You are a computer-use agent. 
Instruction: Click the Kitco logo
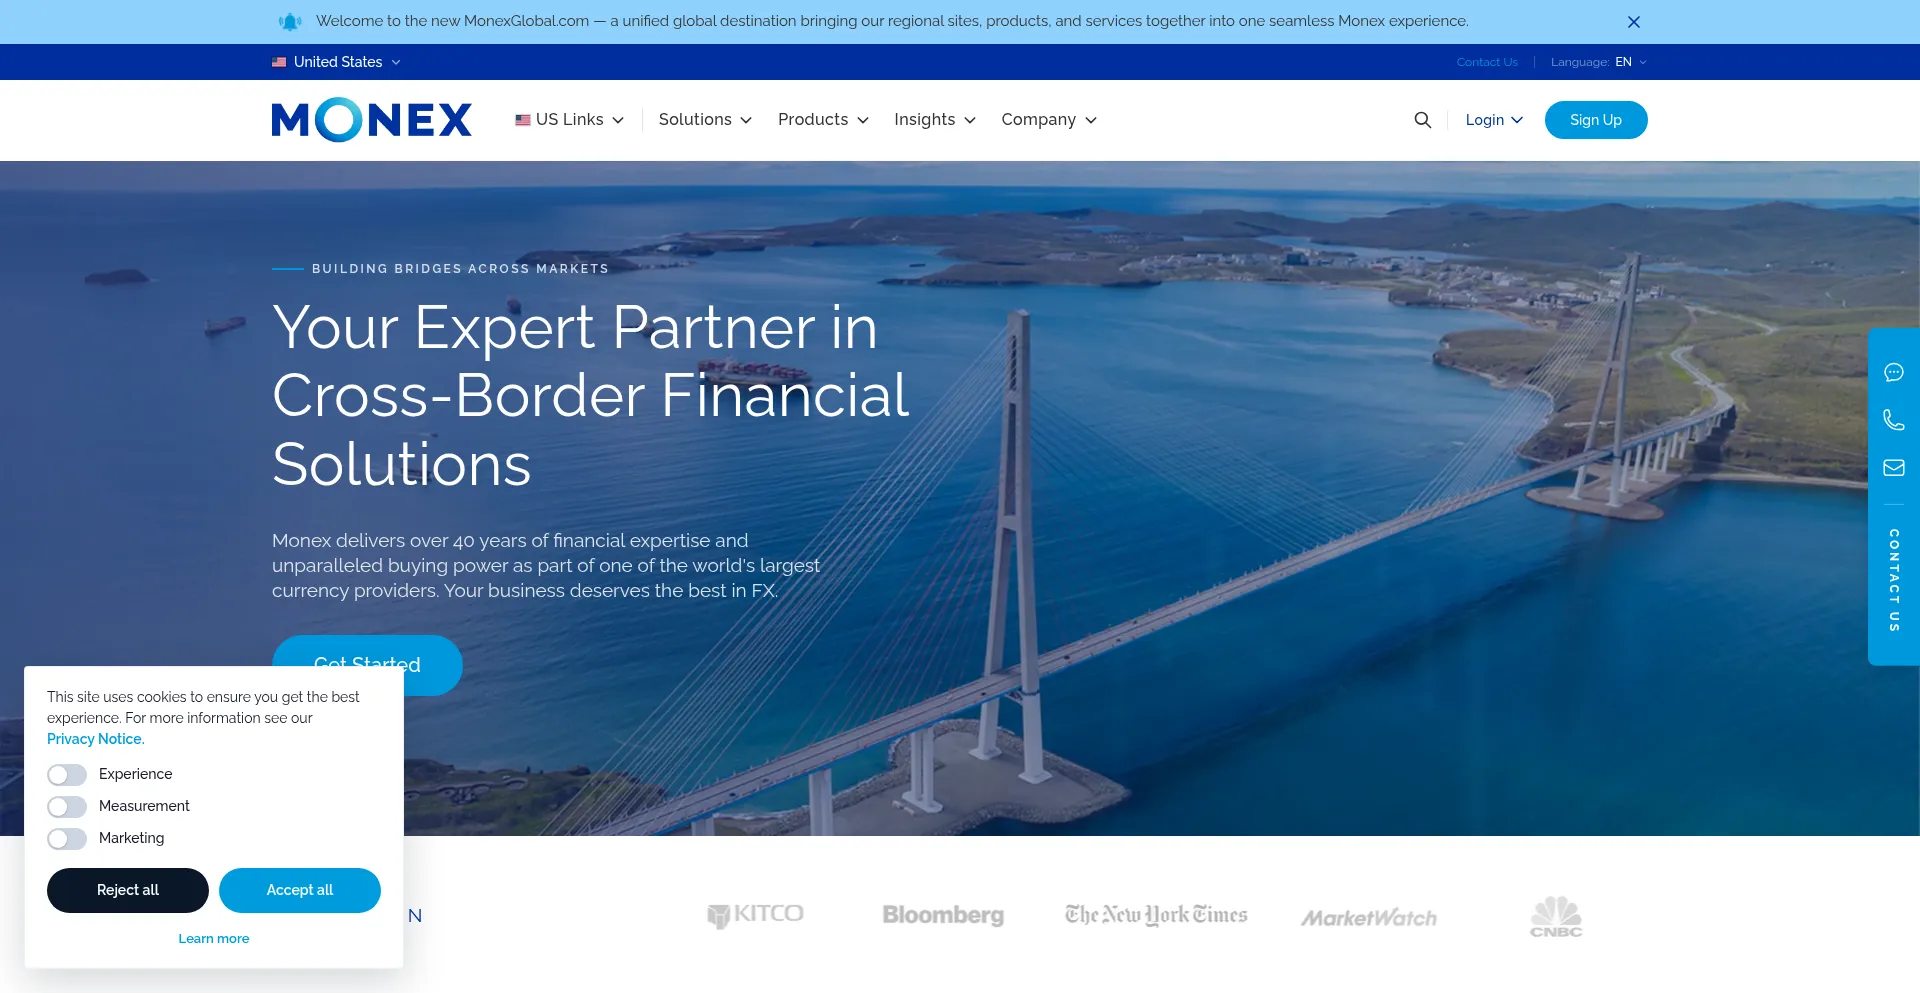click(x=755, y=915)
